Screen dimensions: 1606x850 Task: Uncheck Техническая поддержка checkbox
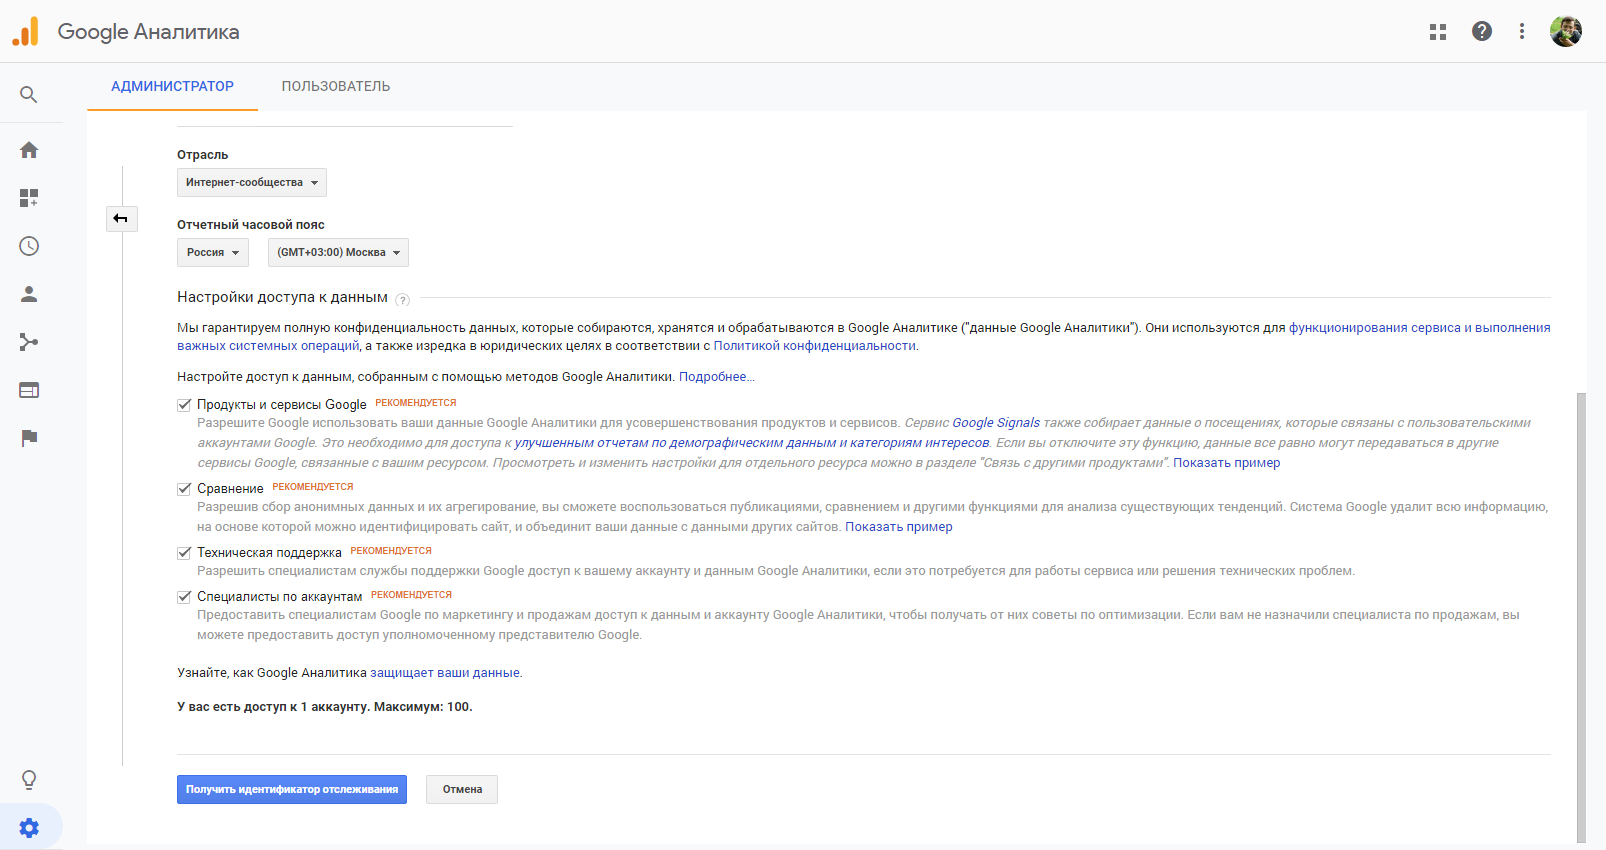click(x=184, y=553)
